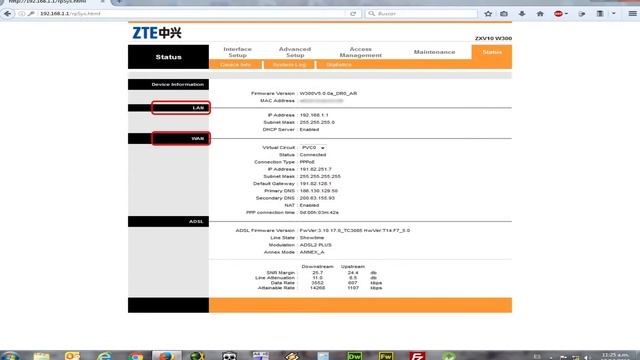
Task: Click the Buscar search field
Action: [422, 13]
